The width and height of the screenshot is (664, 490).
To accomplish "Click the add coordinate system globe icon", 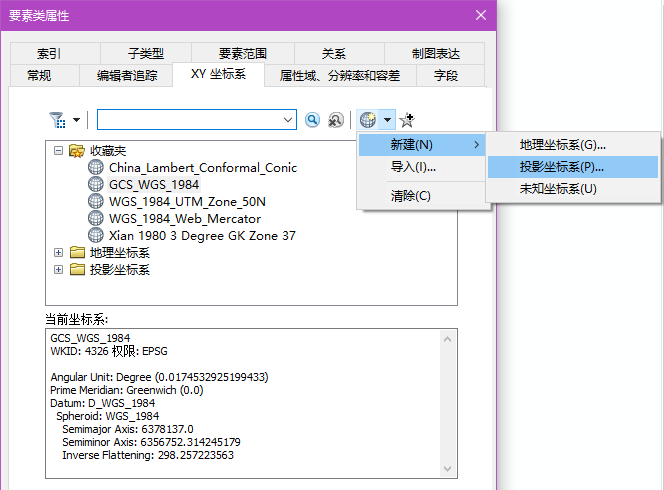I will coord(368,120).
